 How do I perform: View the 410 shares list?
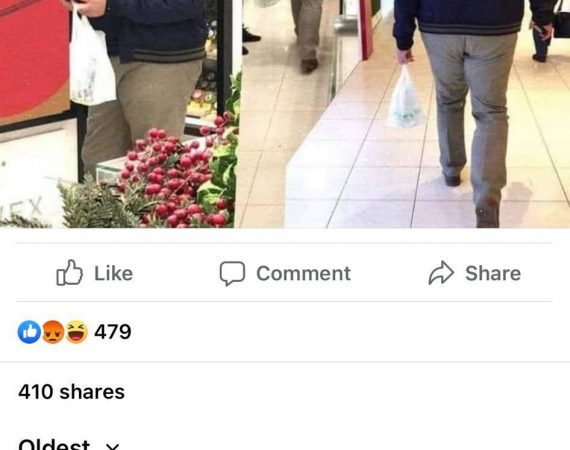[x=72, y=392]
